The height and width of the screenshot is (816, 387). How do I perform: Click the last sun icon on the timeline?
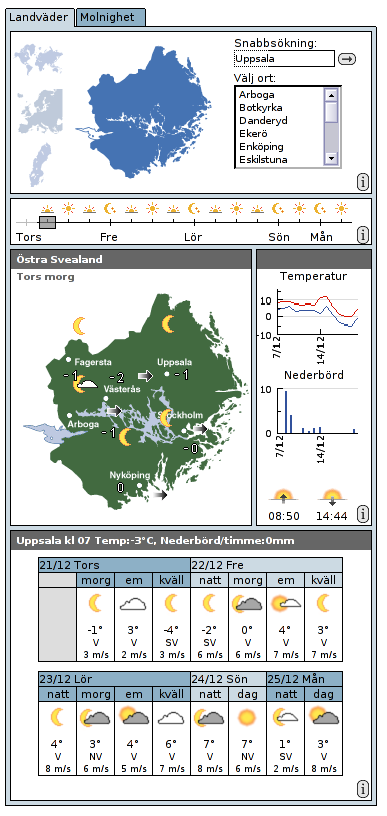[x=341, y=209]
